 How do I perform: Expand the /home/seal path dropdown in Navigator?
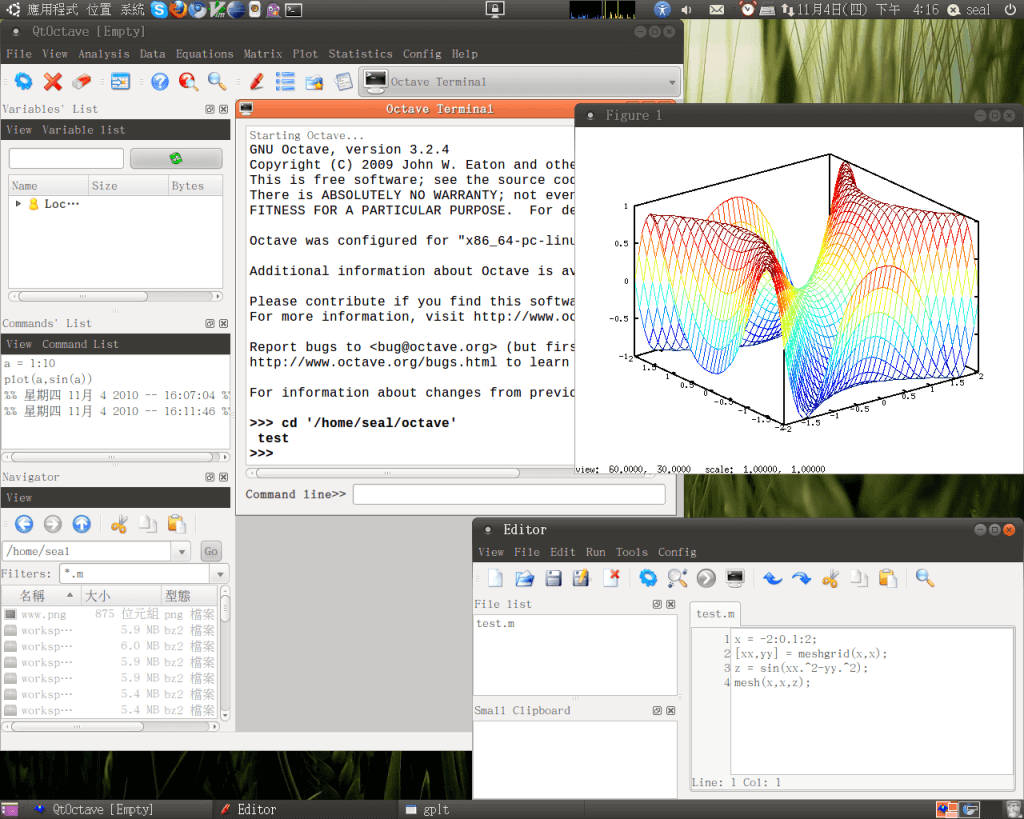183,550
